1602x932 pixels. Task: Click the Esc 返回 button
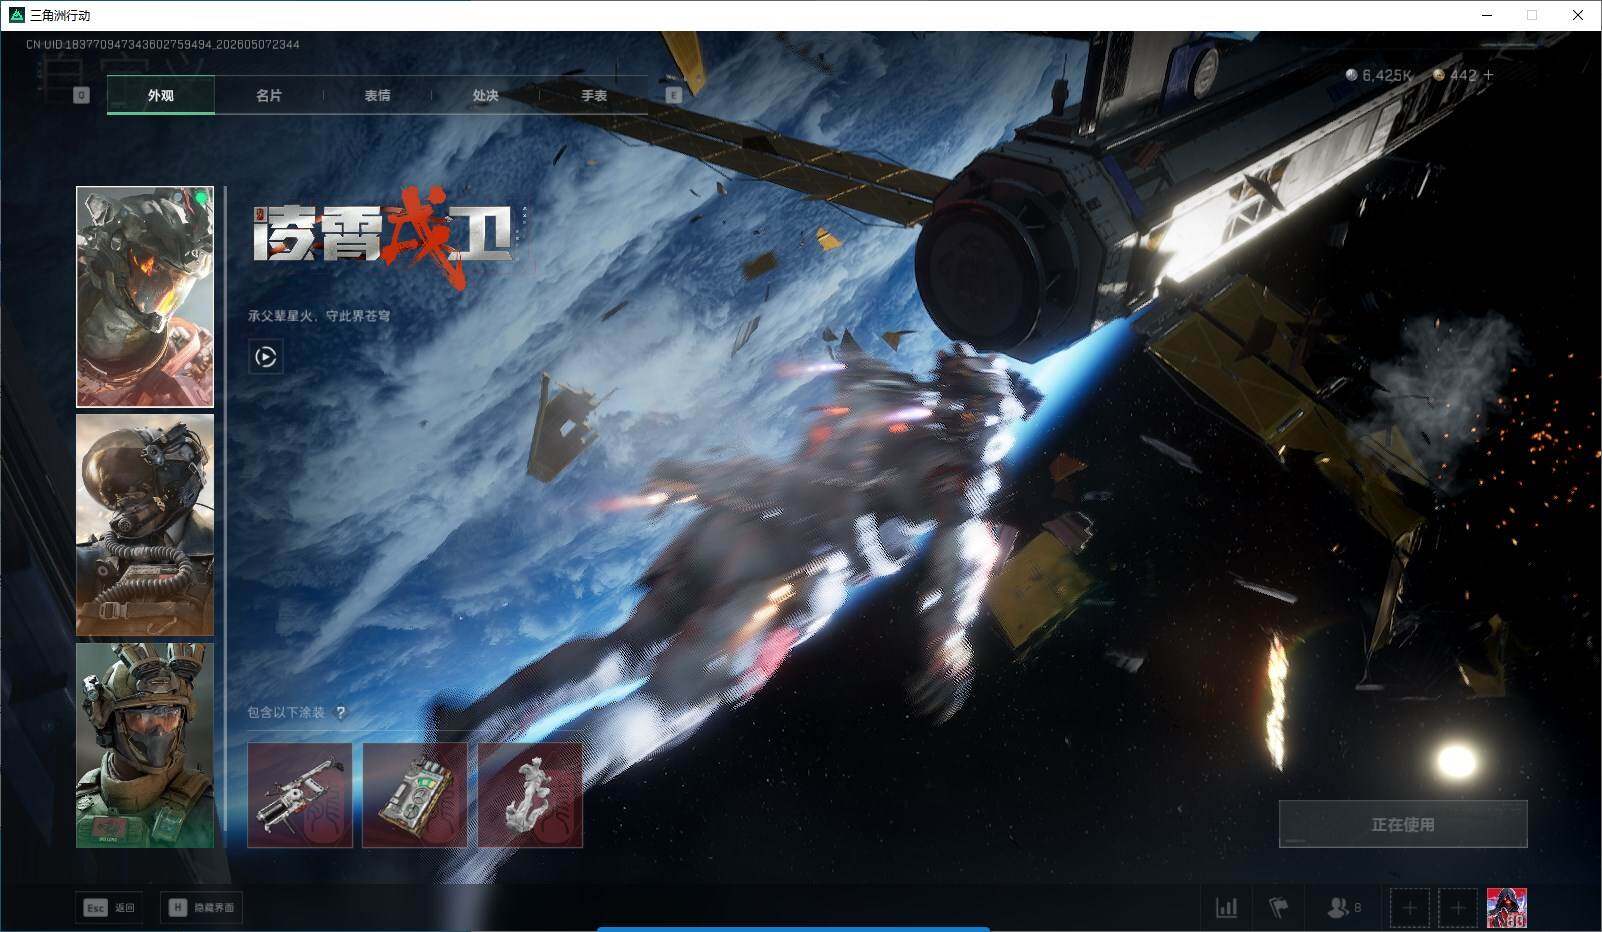coord(109,908)
